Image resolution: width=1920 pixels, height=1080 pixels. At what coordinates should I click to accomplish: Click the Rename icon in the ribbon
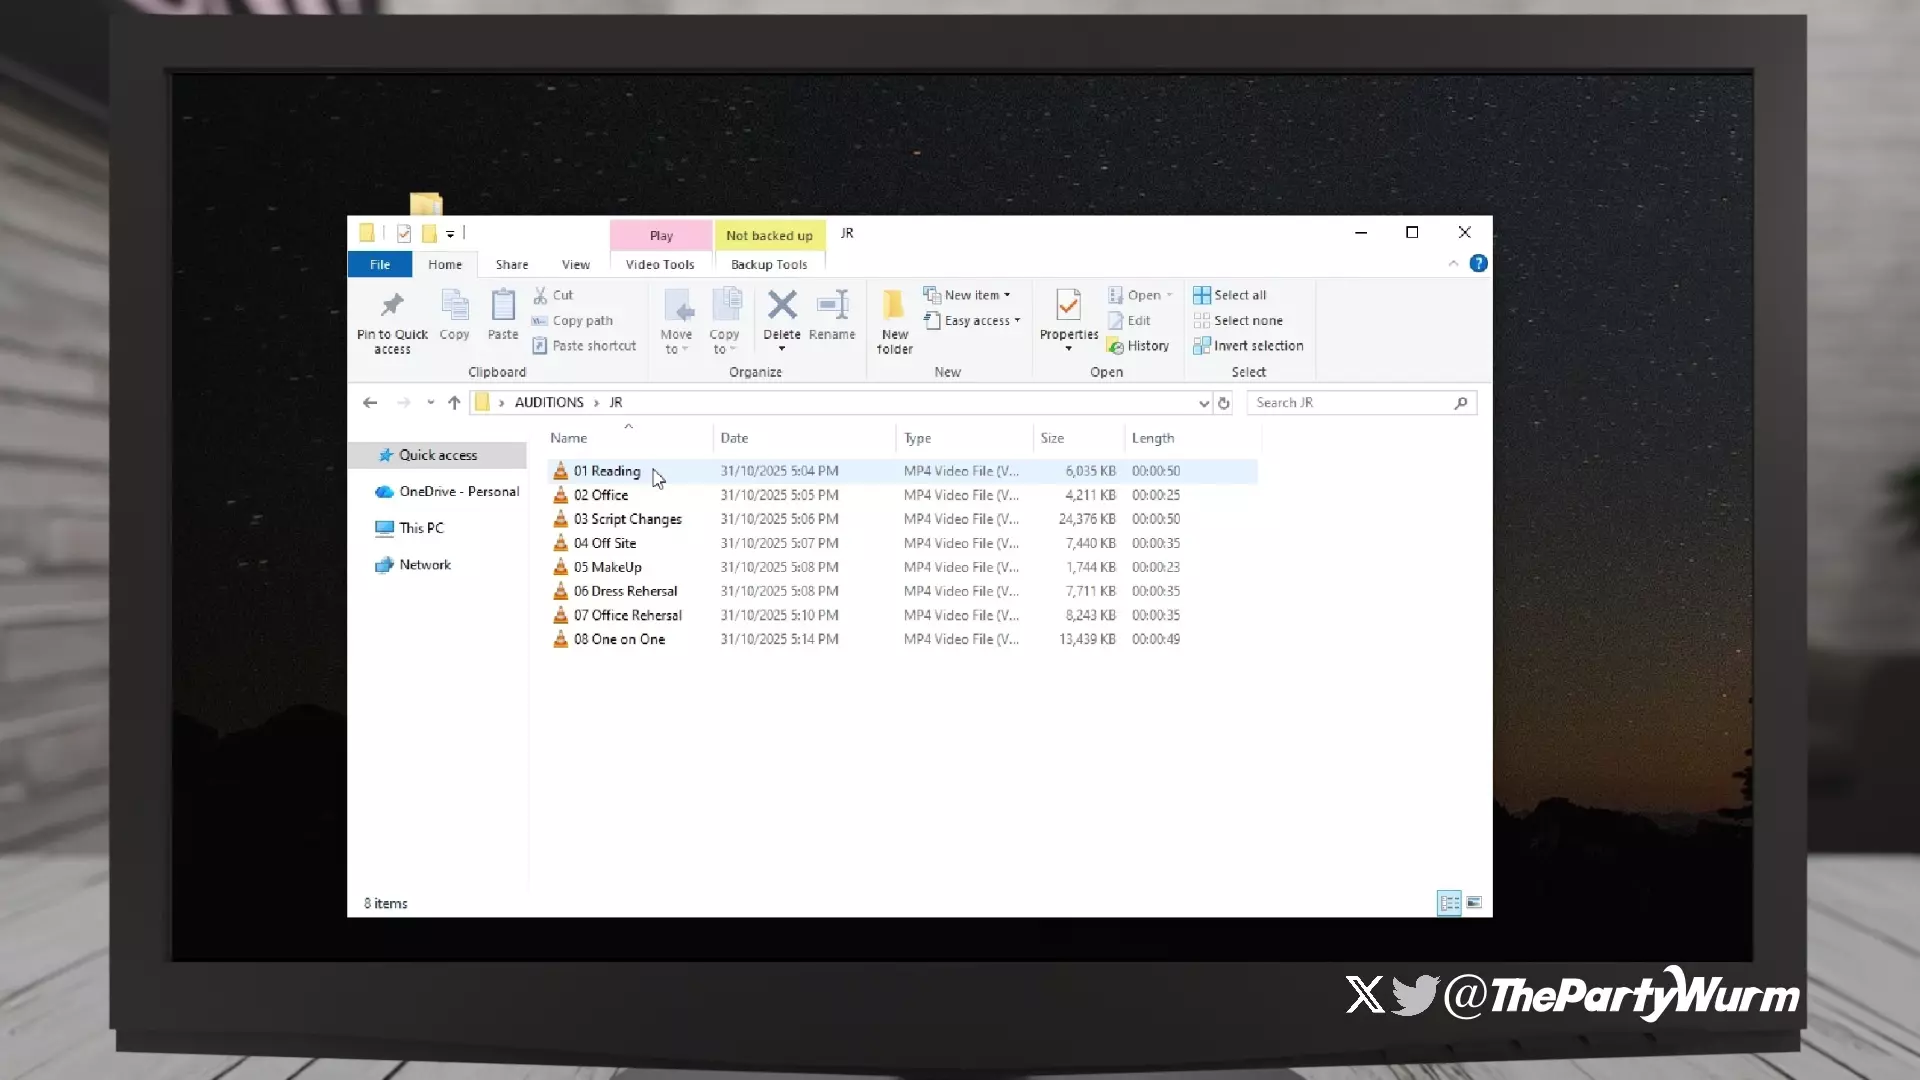(x=832, y=306)
